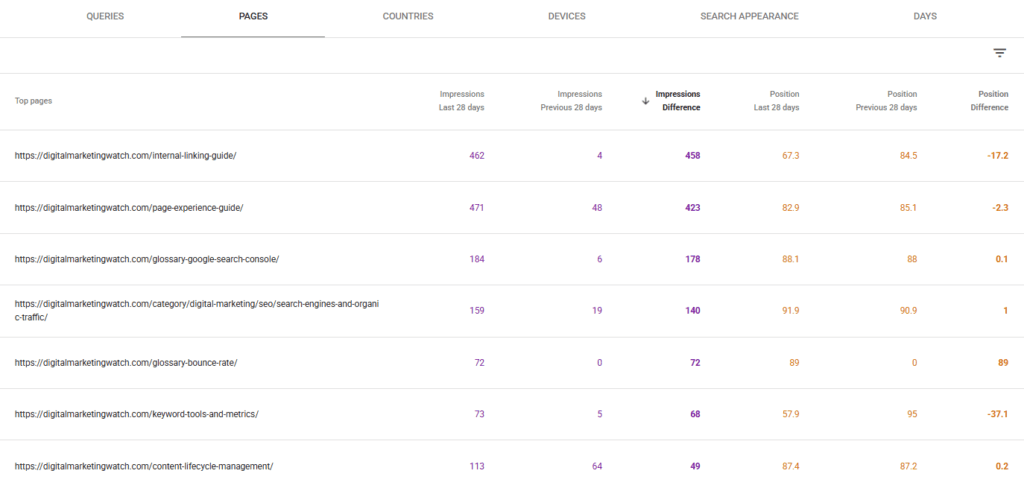Open the Search Appearance tab
Image resolution: width=1024 pixels, height=488 pixels.
(750, 16)
